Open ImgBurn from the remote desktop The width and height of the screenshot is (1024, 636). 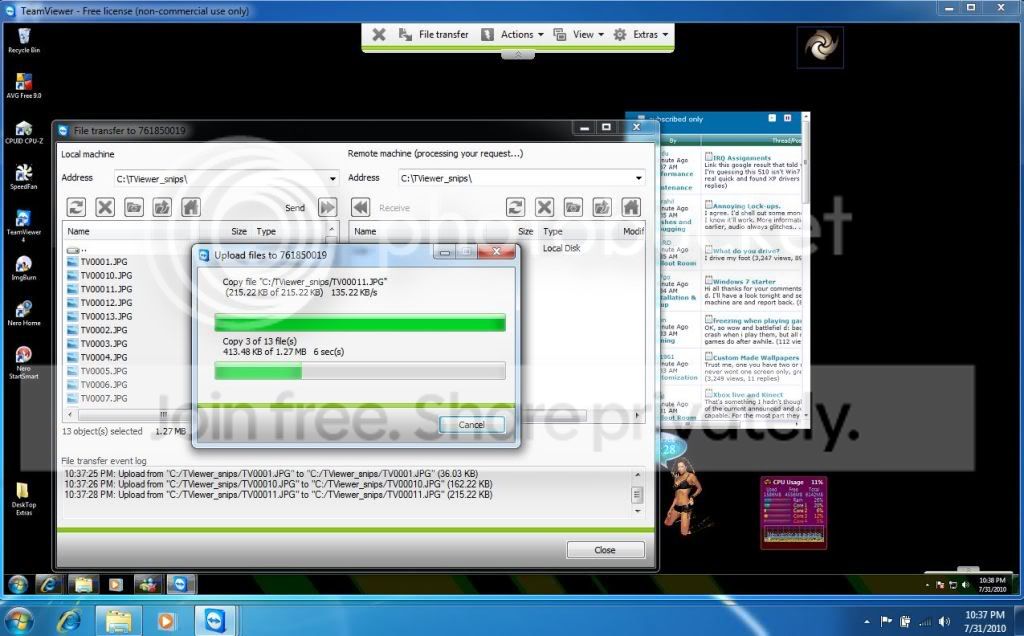[24, 268]
